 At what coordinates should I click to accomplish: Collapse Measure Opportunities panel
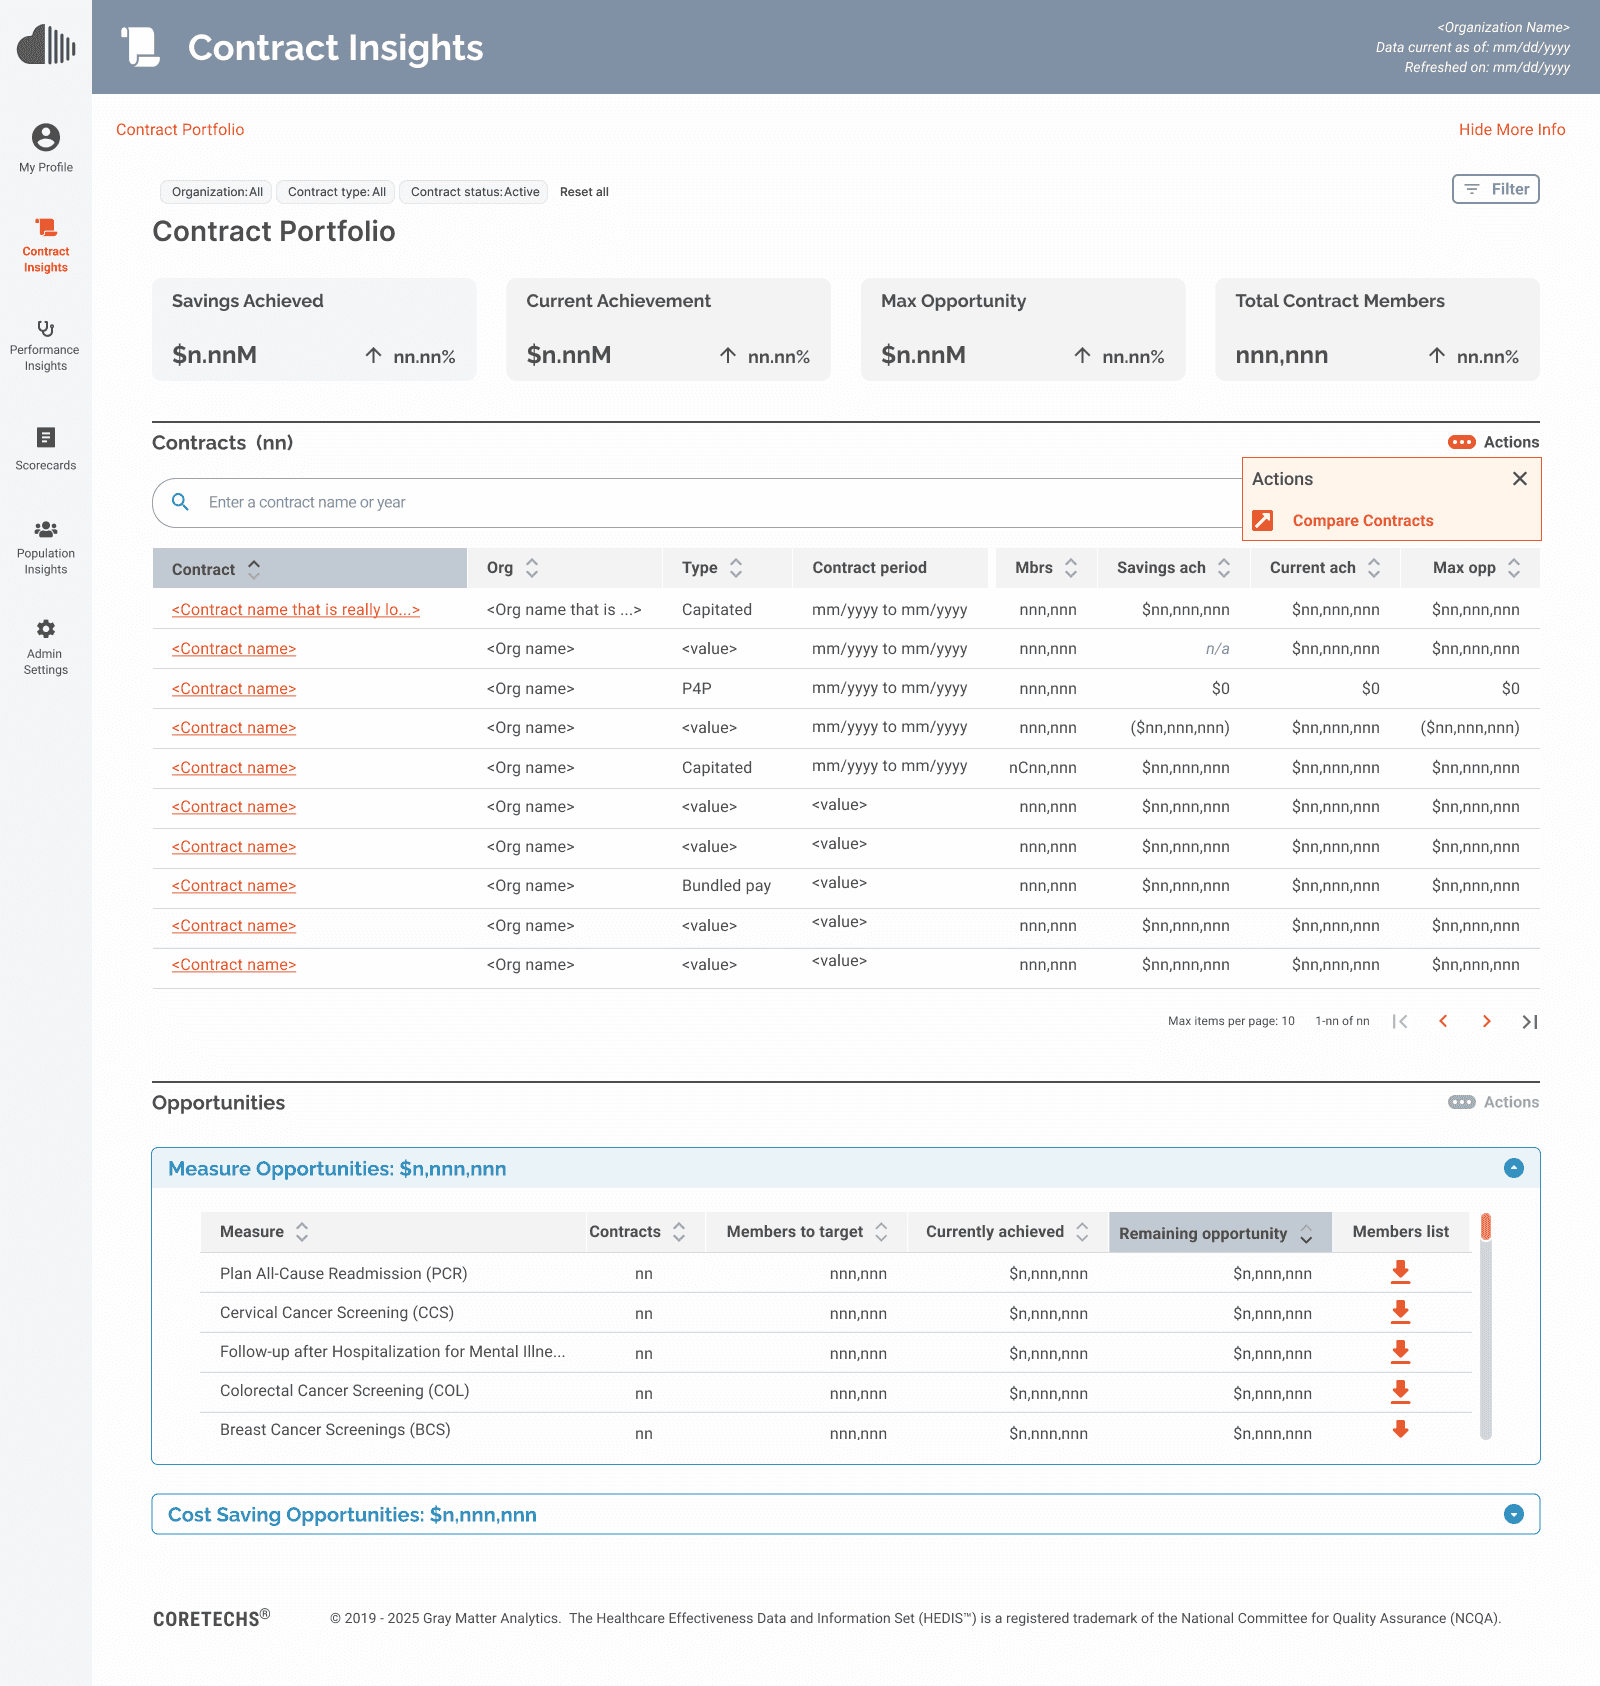click(1514, 1168)
